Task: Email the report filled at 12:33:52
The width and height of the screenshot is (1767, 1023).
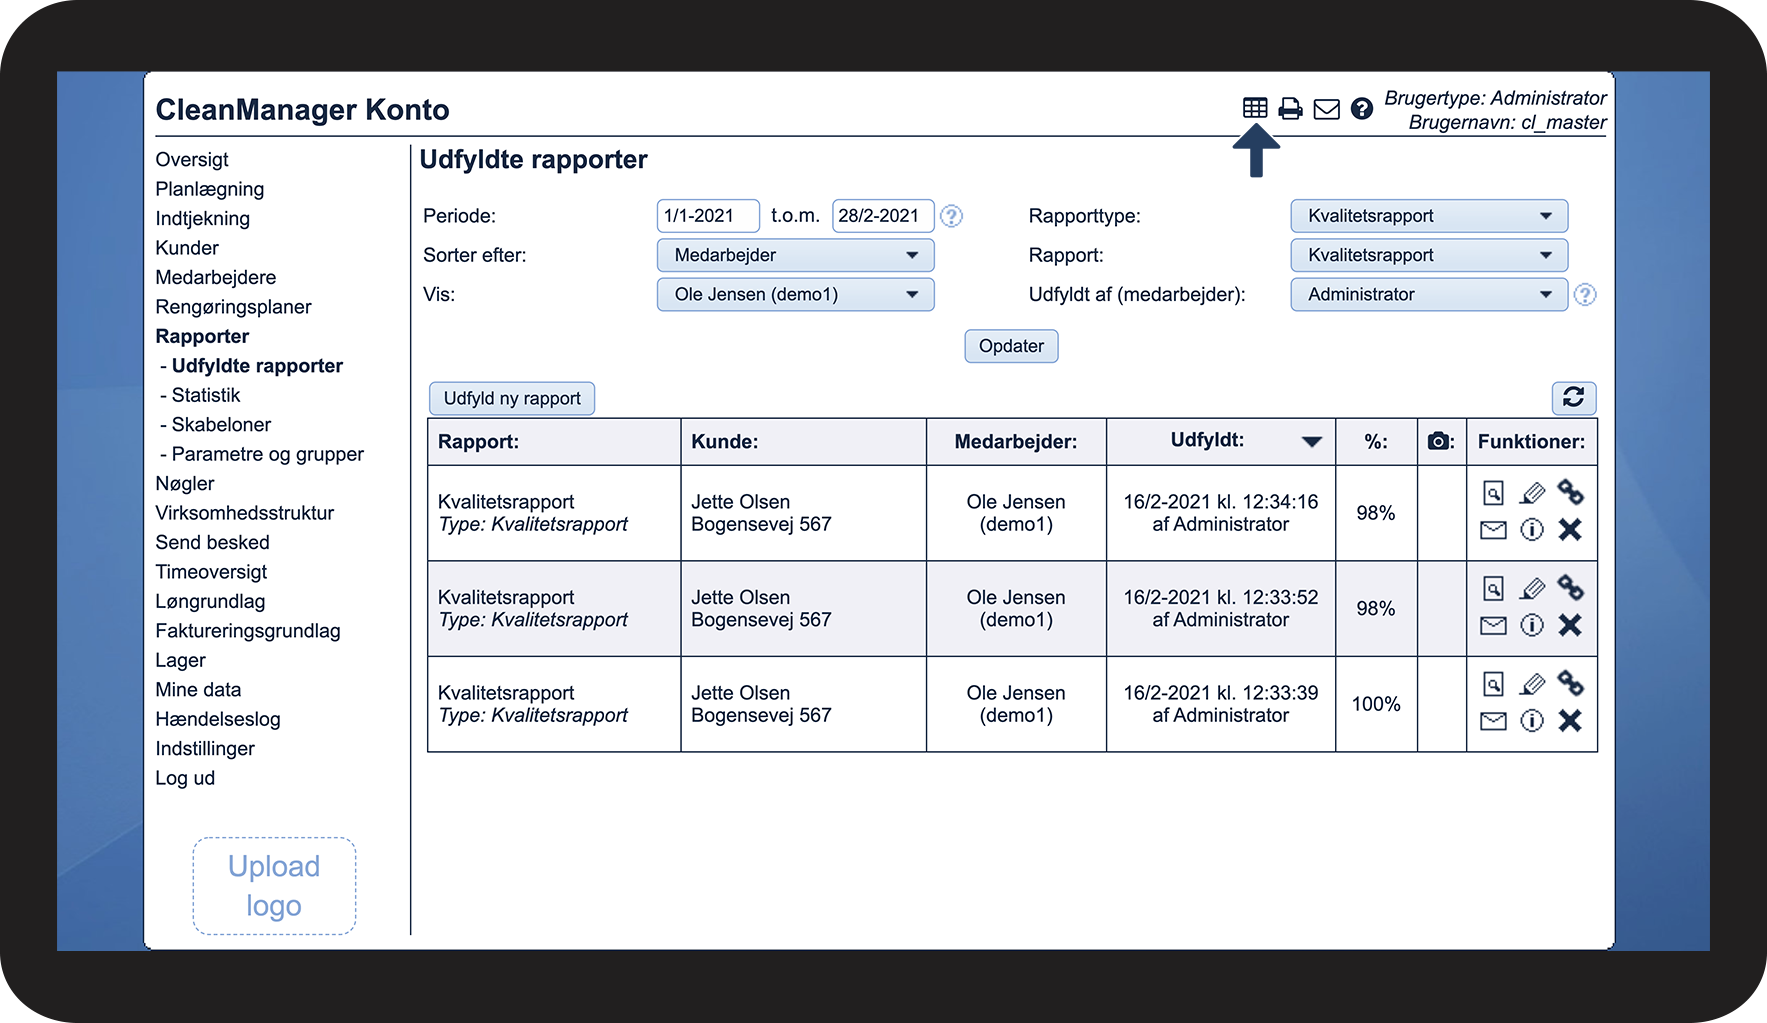Action: click(x=1493, y=626)
